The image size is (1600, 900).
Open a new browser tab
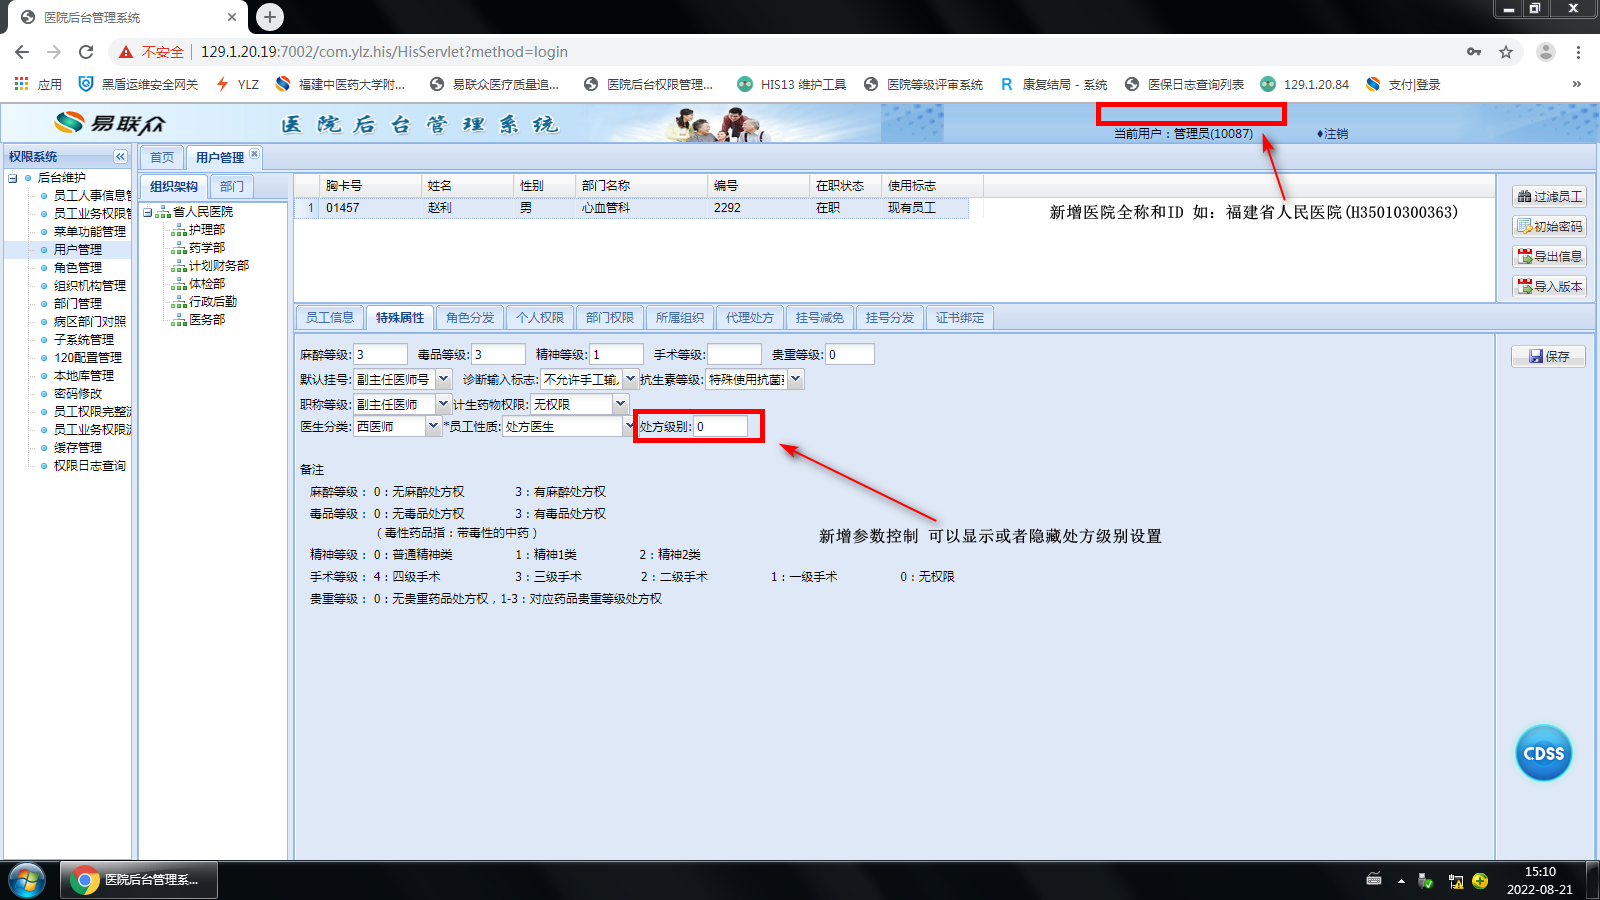coord(269,17)
